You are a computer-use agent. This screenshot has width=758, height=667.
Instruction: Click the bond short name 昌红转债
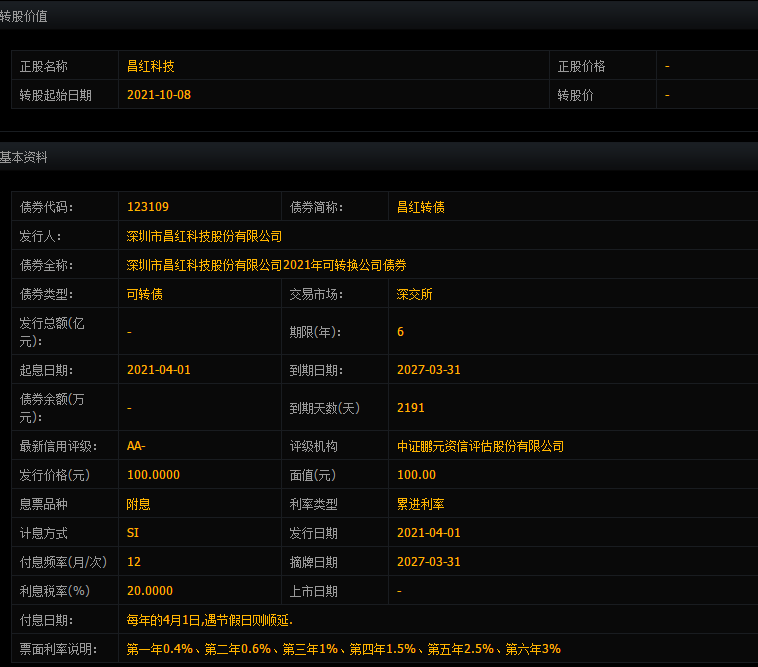[x=421, y=207]
